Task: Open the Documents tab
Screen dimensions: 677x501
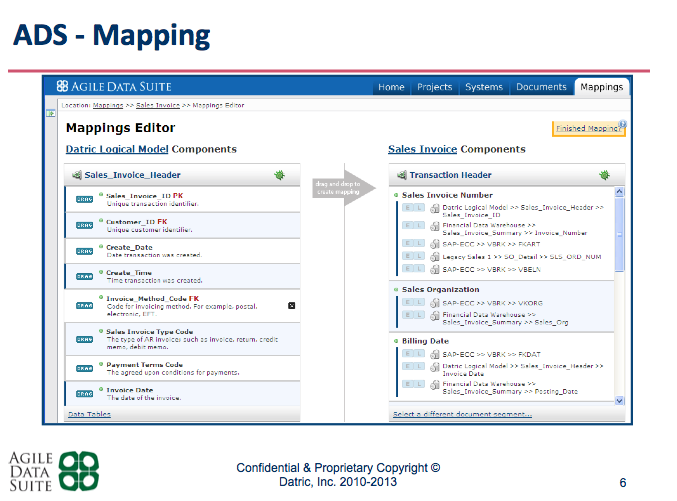Action: pyautogui.click(x=541, y=87)
